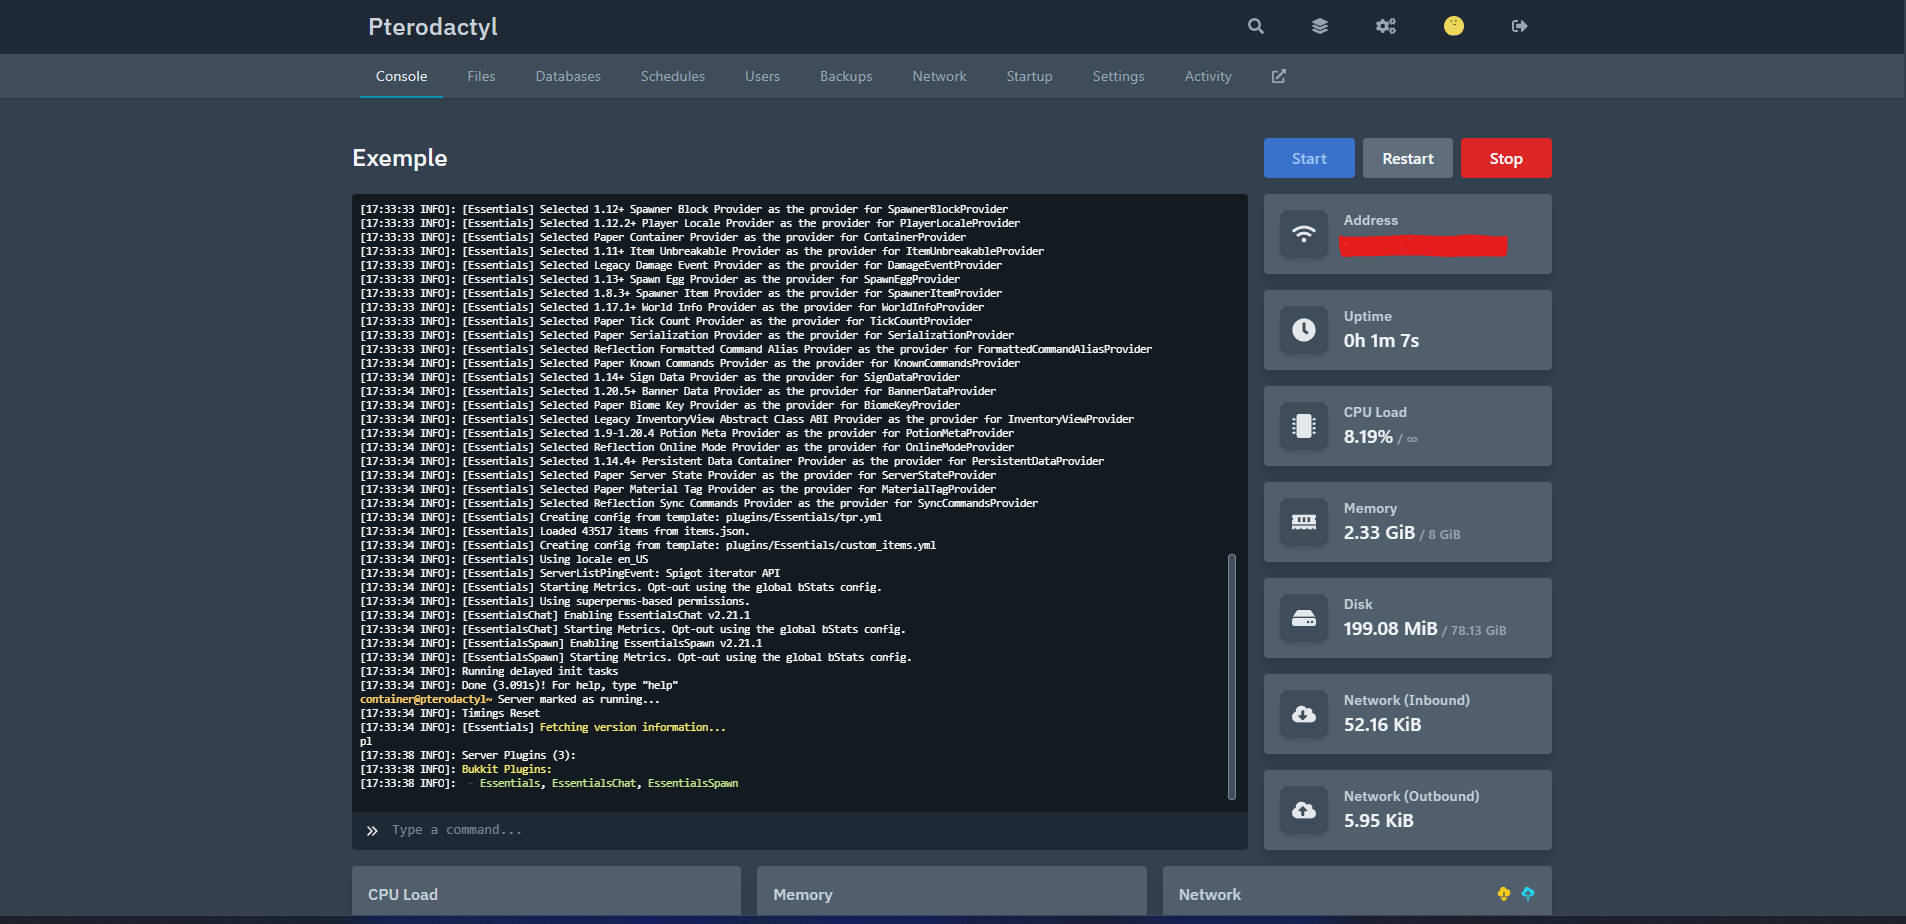Open the servers layers icon
Image resolution: width=1906 pixels, height=924 pixels.
[1320, 26]
